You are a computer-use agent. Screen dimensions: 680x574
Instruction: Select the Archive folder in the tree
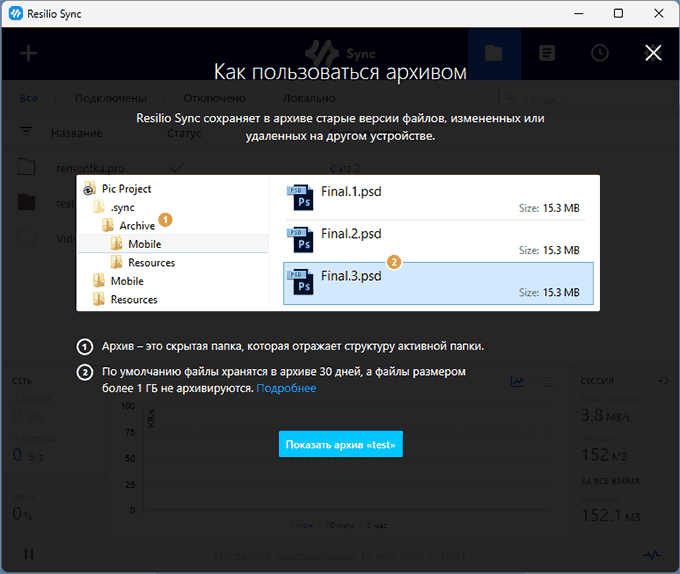point(136,226)
